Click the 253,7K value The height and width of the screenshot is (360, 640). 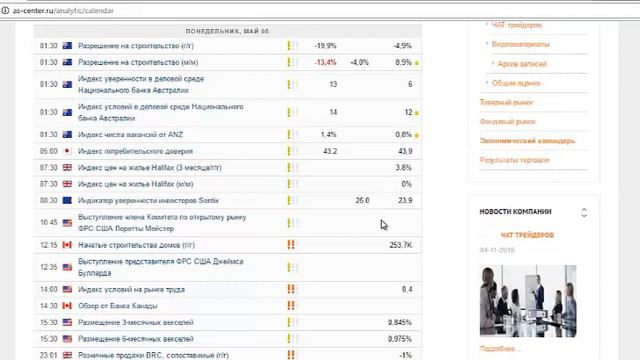pyautogui.click(x=400, y=245)
